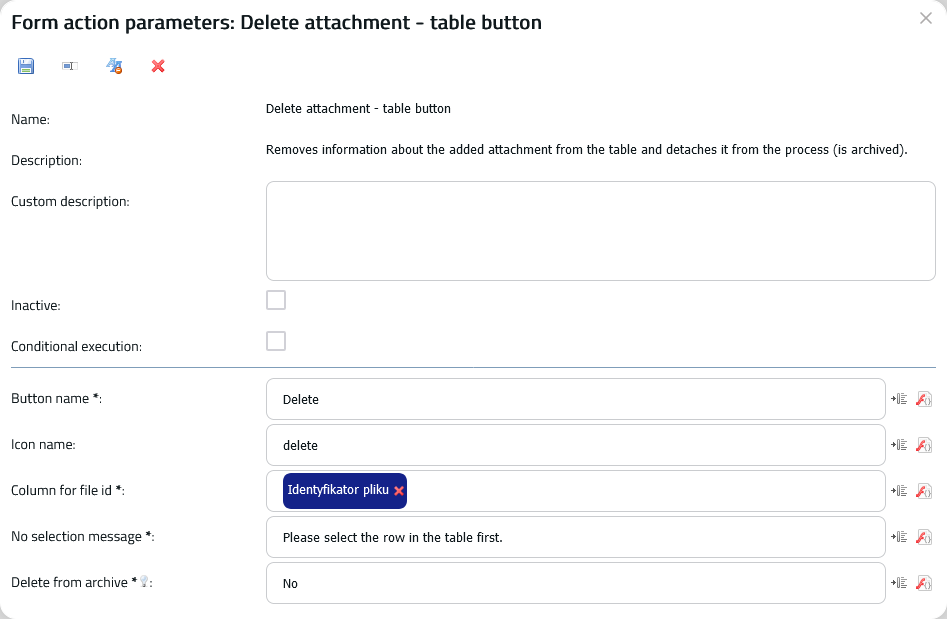
Task: Enable the Inactive checkbox
Action: tap(276, 300)
